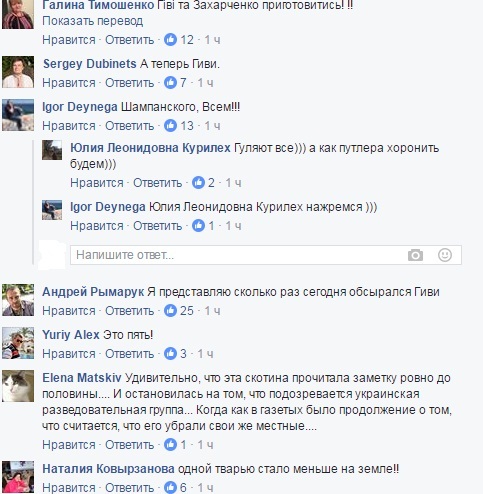Click like reaction icon on Sergey Dubinets' comment

click(170, 83)
